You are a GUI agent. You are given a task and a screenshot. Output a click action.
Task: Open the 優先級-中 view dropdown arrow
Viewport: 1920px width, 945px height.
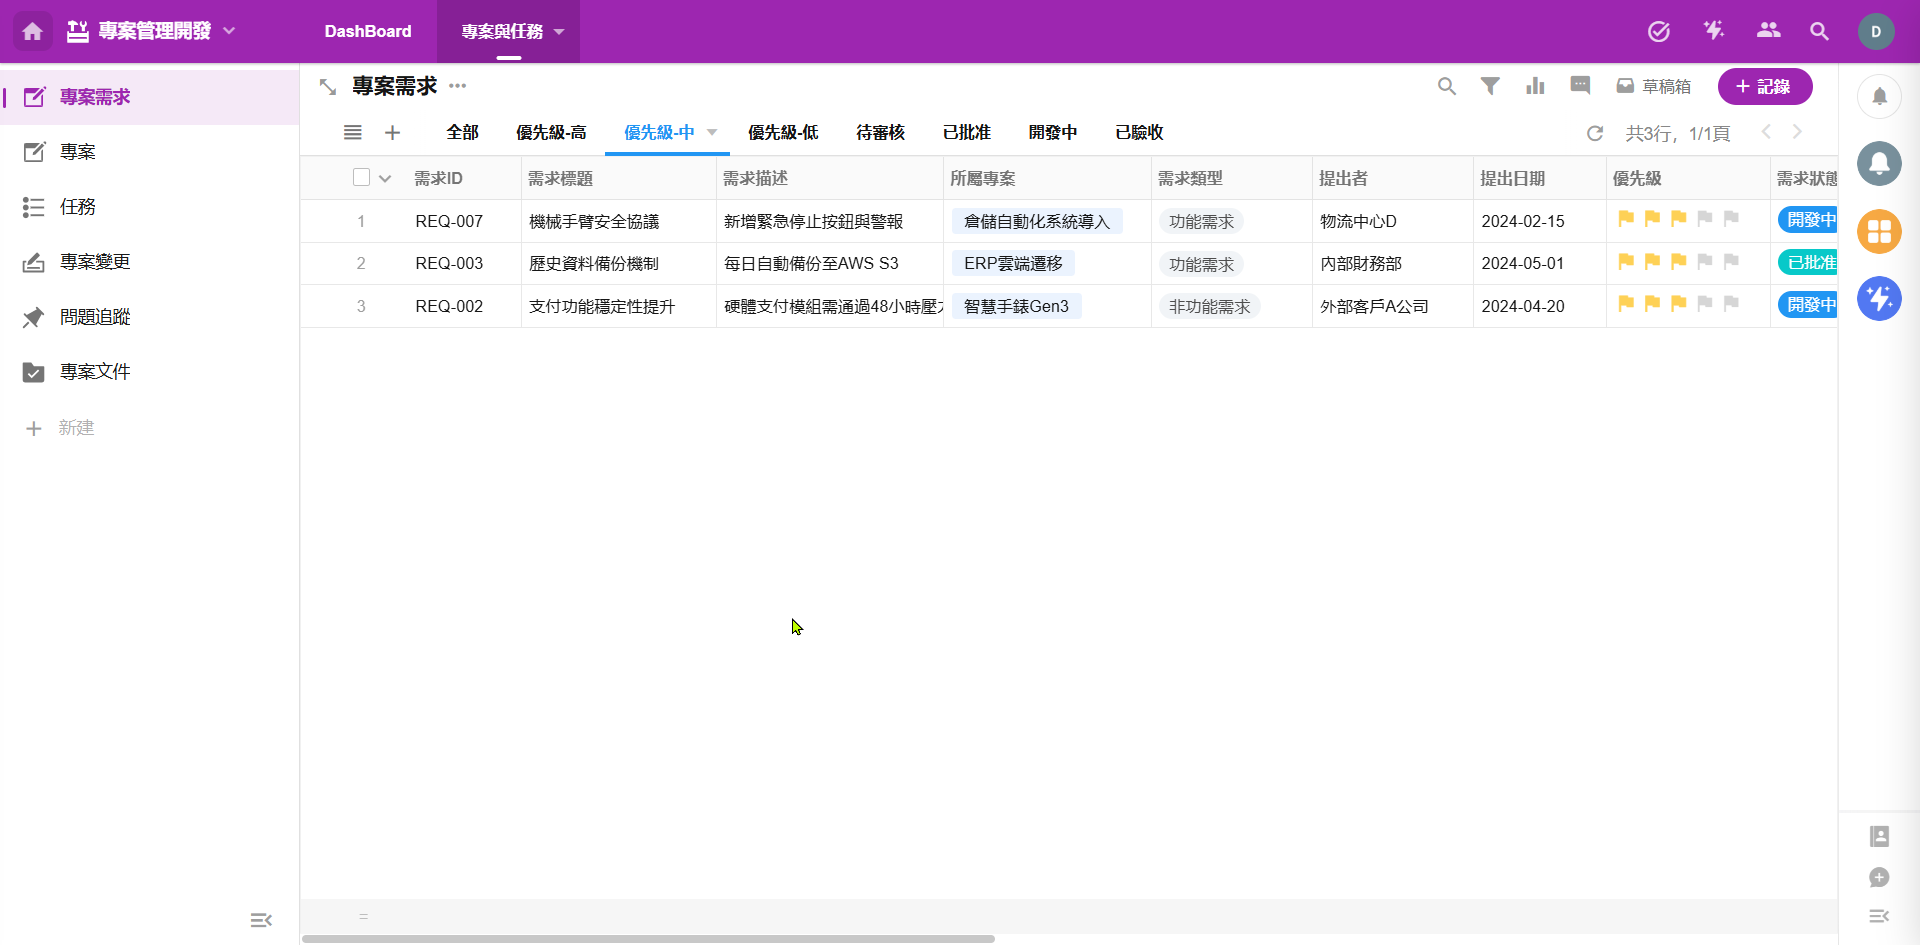coord(712,132)
